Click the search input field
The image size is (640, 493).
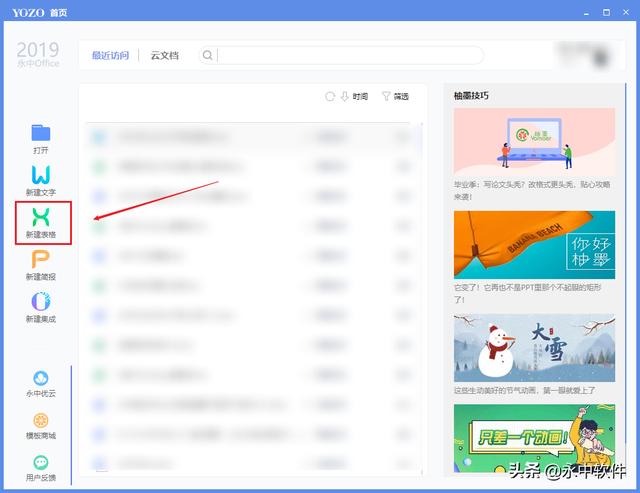[350, 56]
